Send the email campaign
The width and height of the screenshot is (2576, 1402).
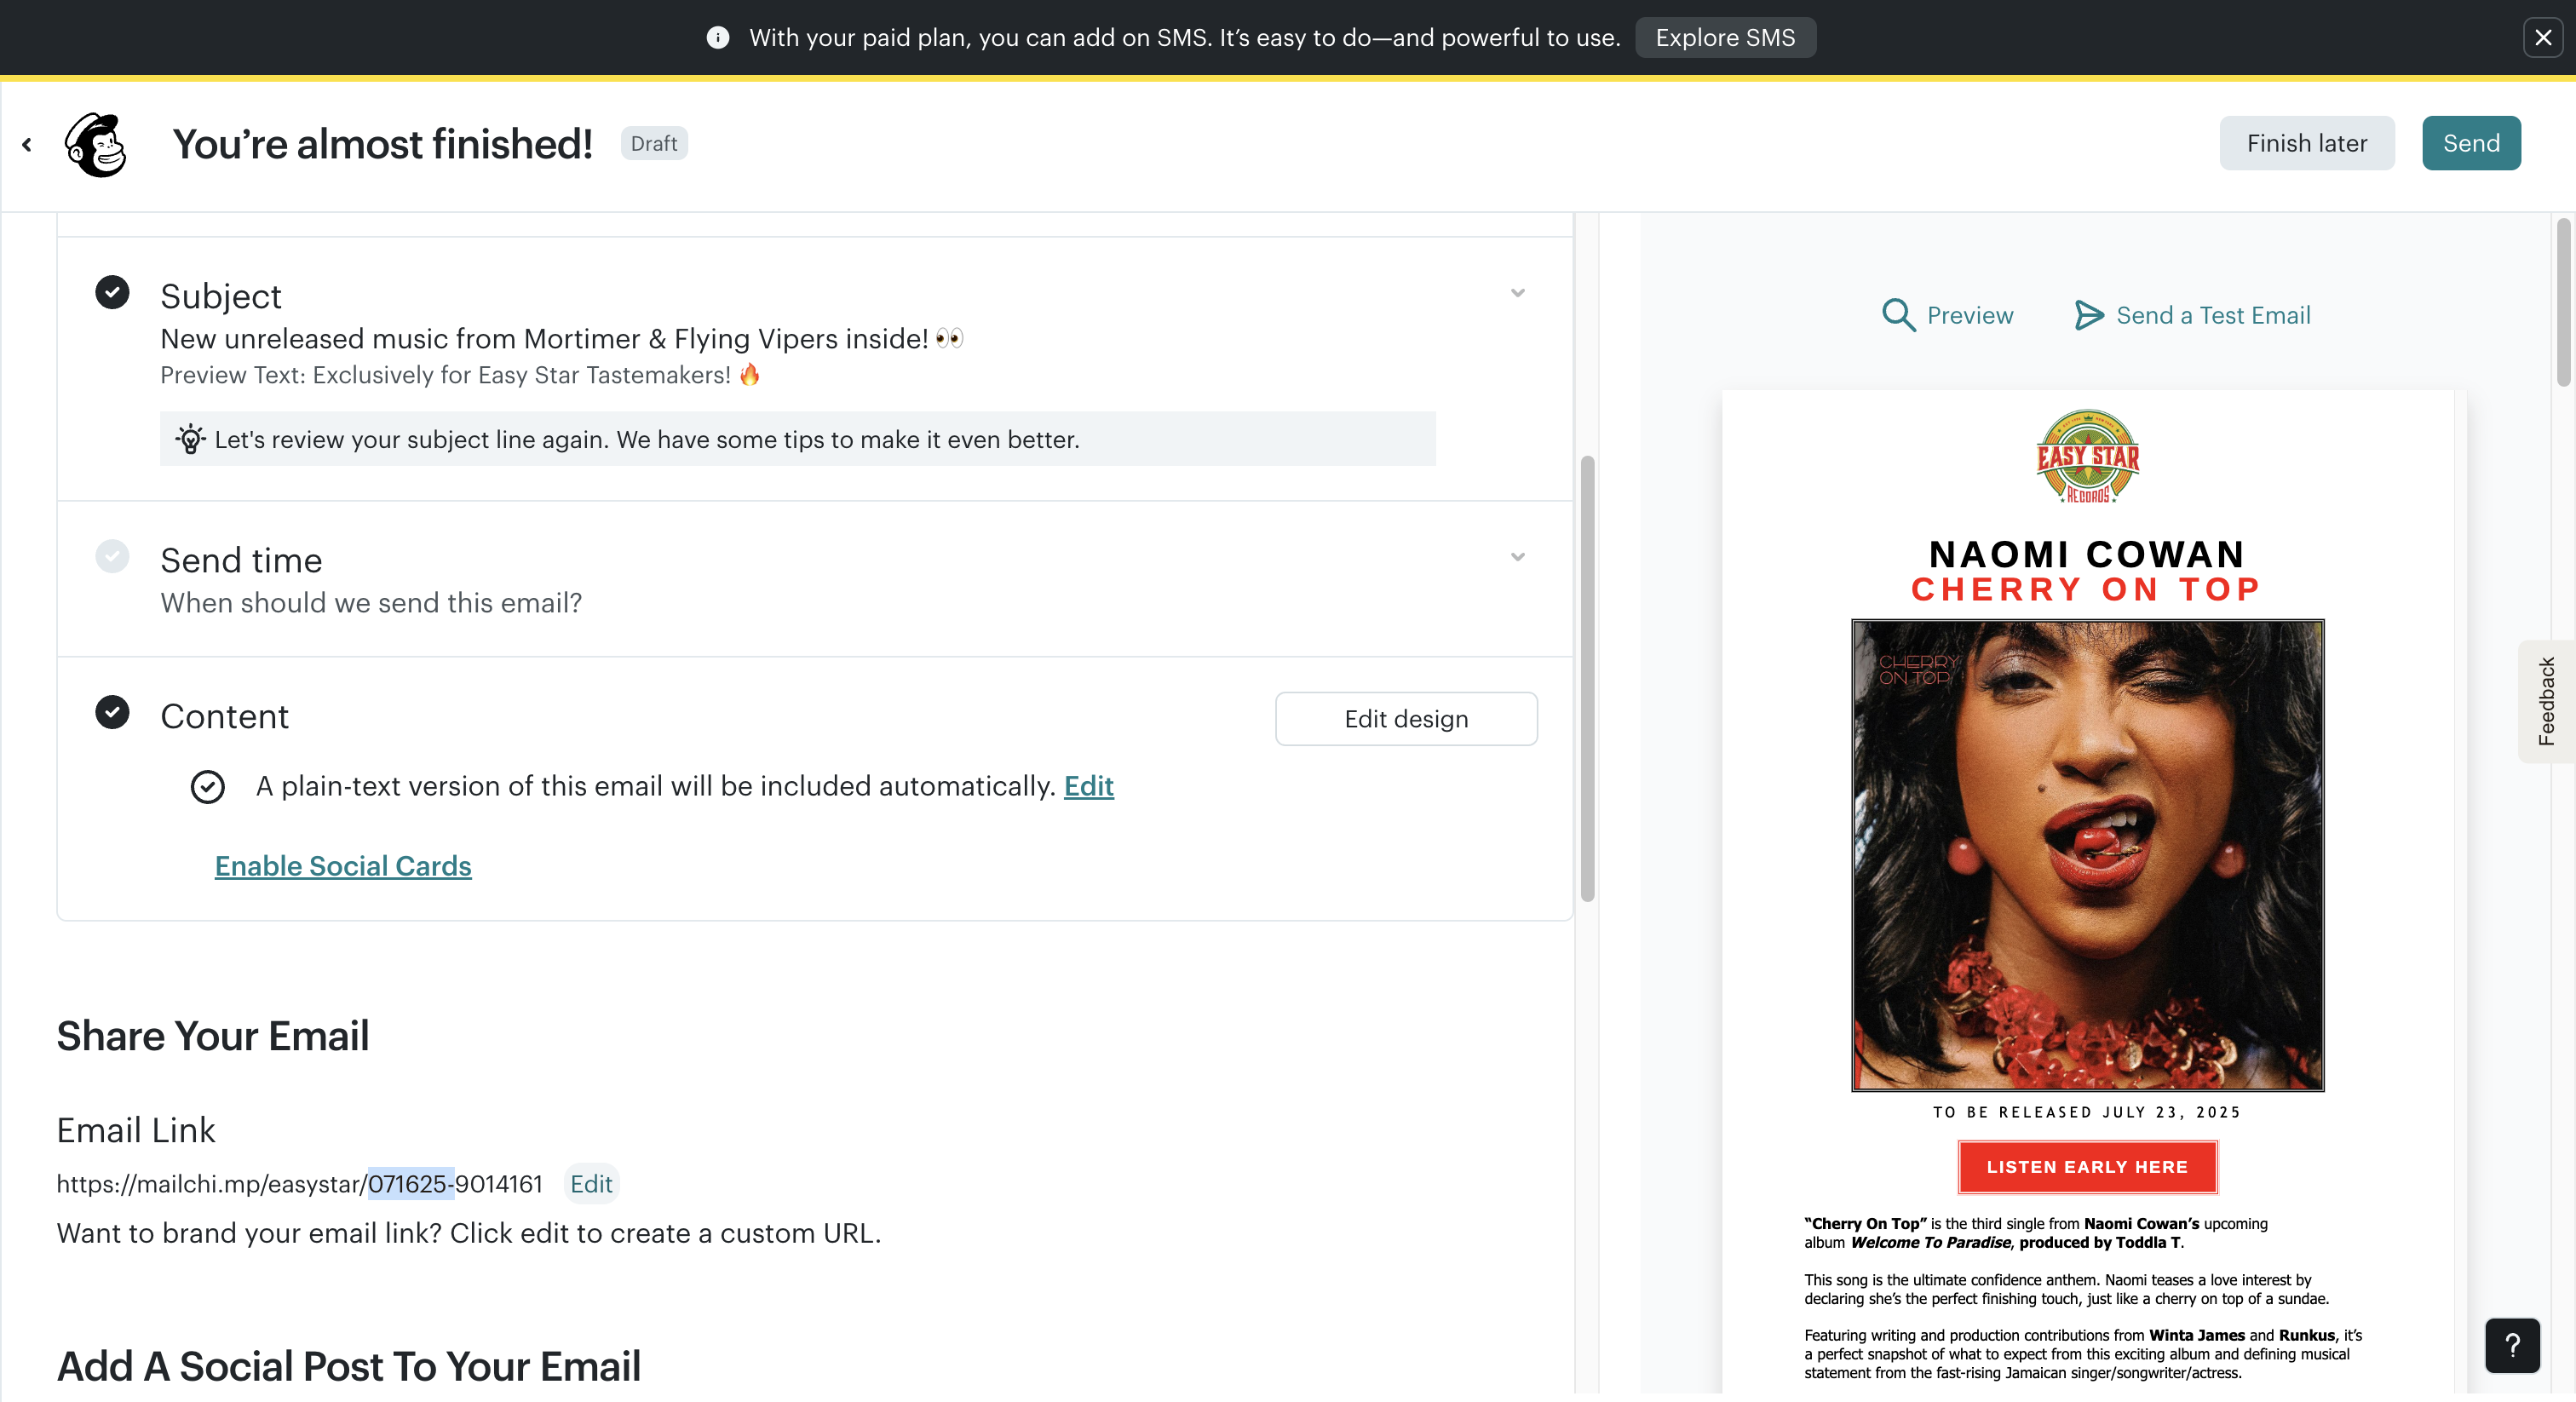click(x=2471, y=143)
